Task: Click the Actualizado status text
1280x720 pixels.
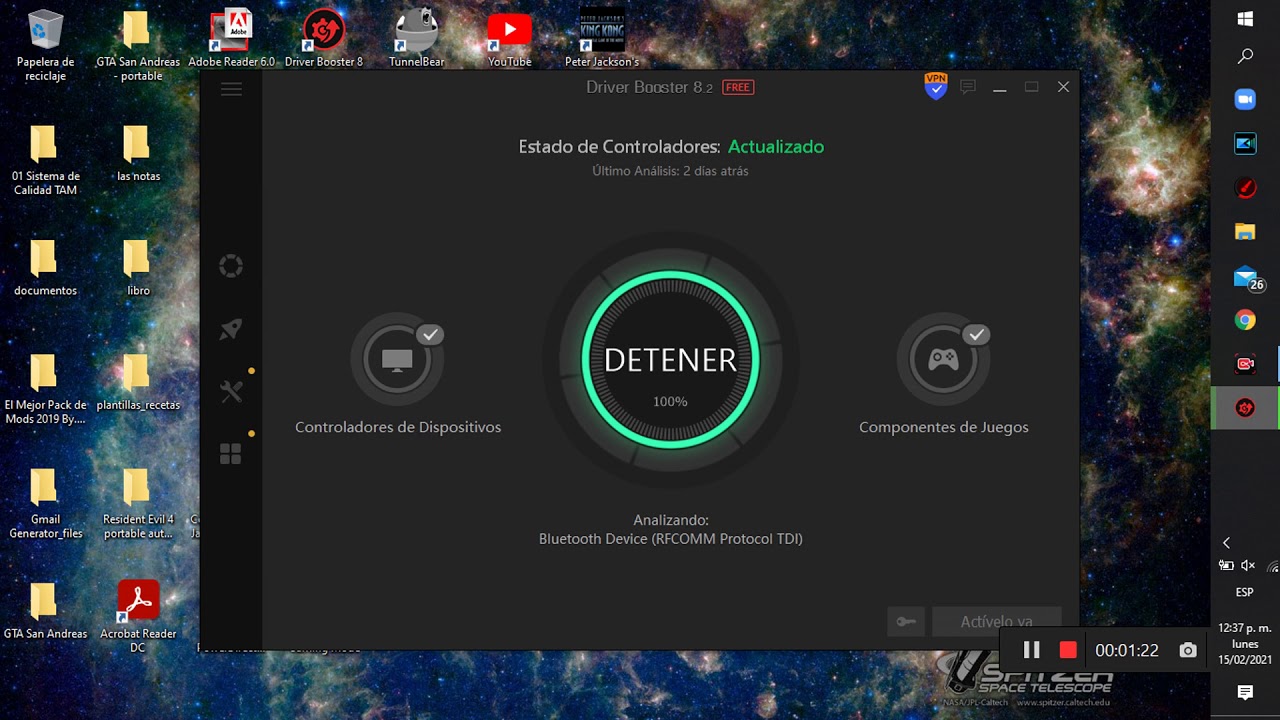Action: (776, 147)
